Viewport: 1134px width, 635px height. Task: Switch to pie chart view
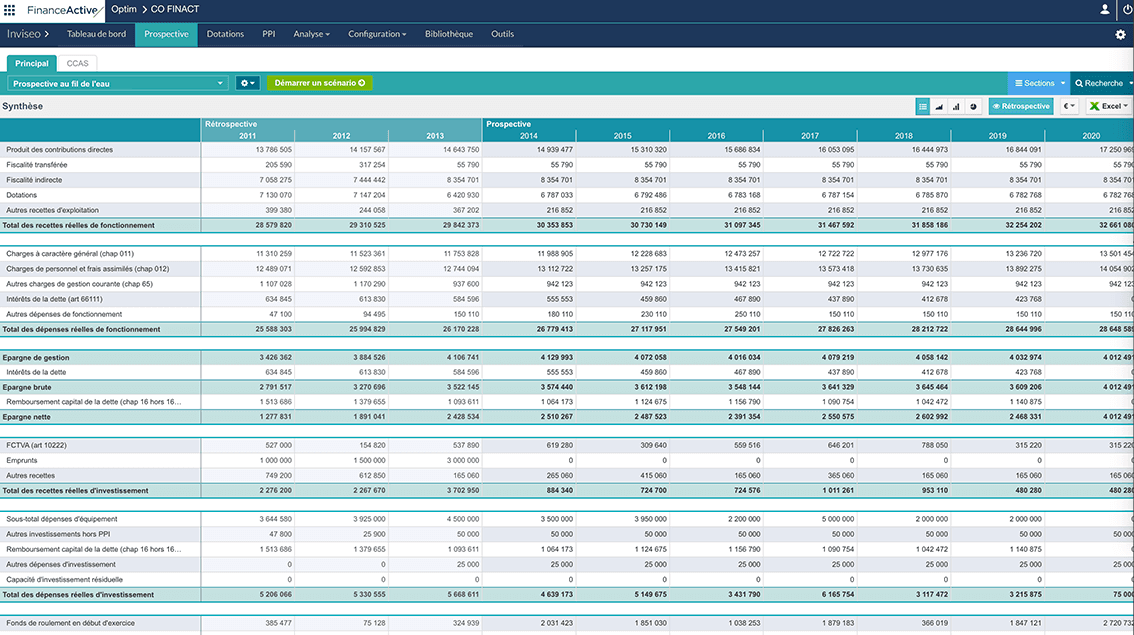click(x=973, y=106)
